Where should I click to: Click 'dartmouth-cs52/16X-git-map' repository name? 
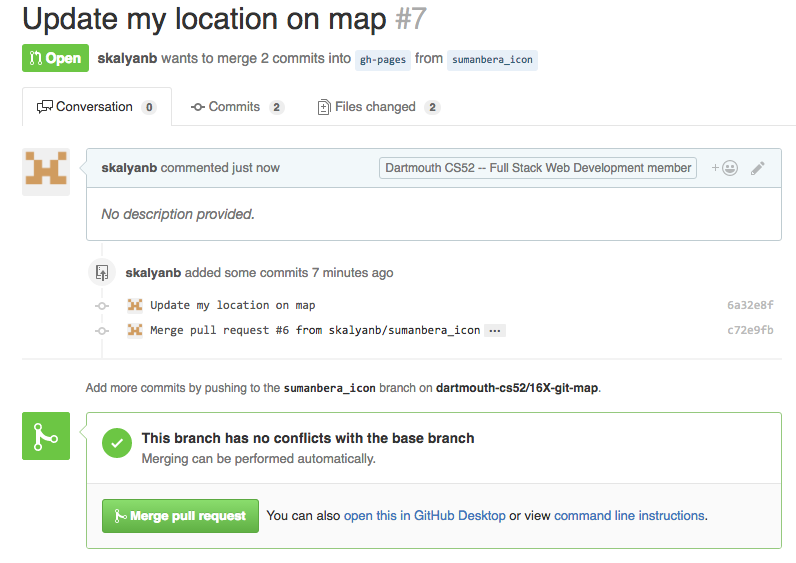[517, 388]
